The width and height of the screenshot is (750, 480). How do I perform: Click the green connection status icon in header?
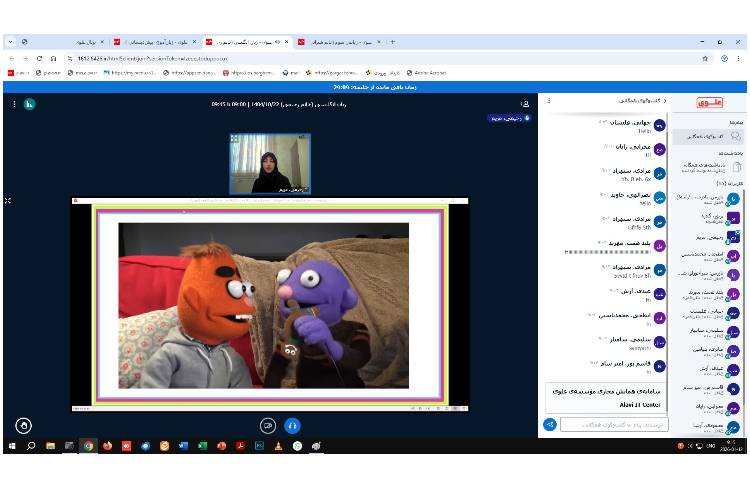tap(30, 103)
